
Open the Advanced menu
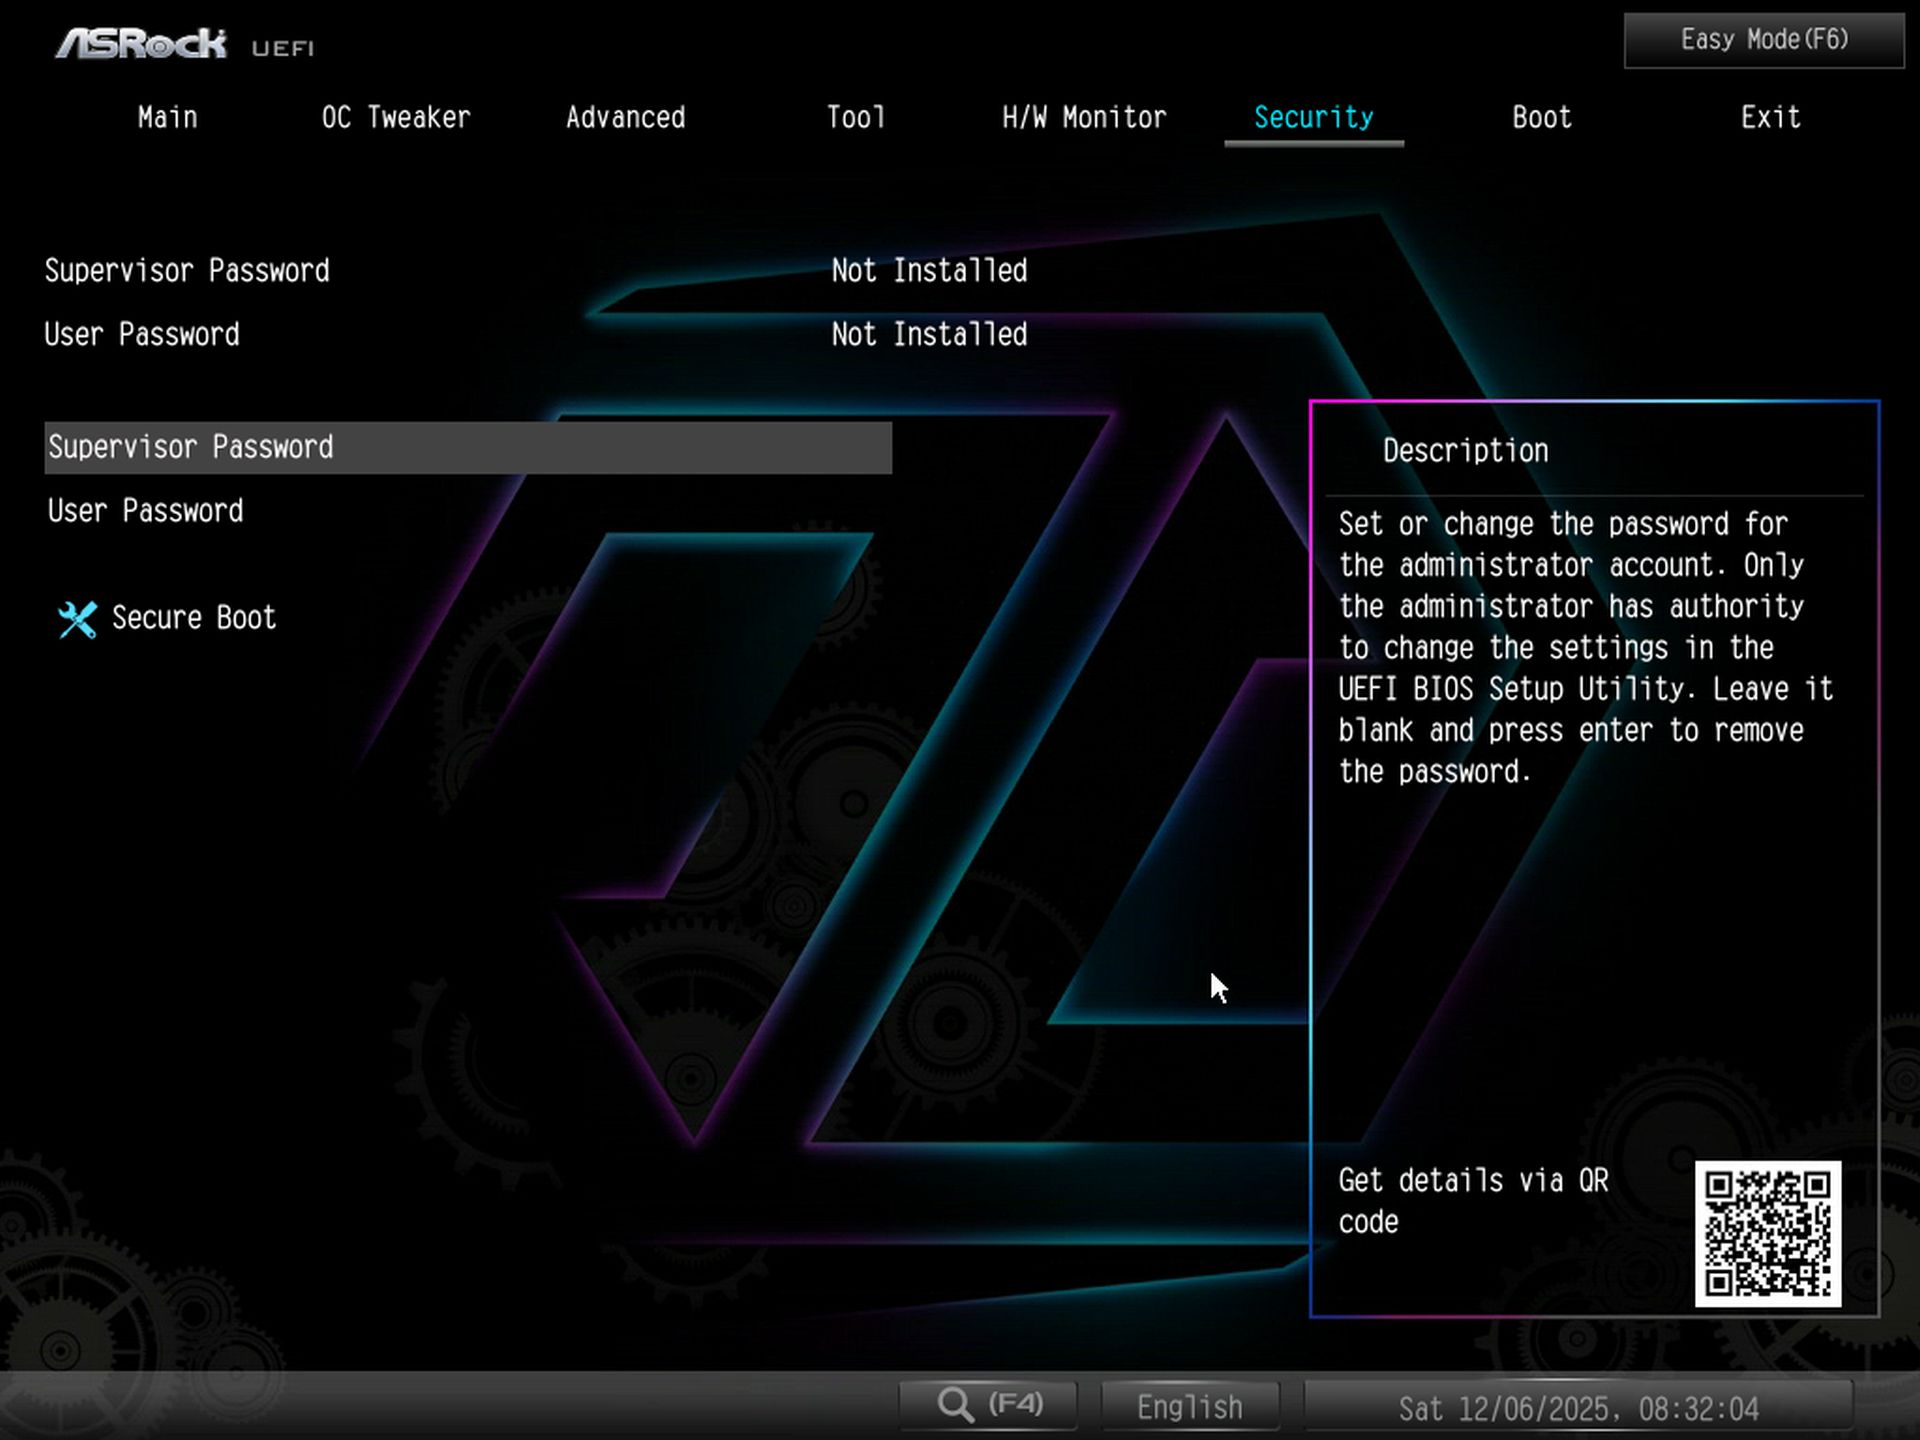pyautogui.click(x=625, y=117)
